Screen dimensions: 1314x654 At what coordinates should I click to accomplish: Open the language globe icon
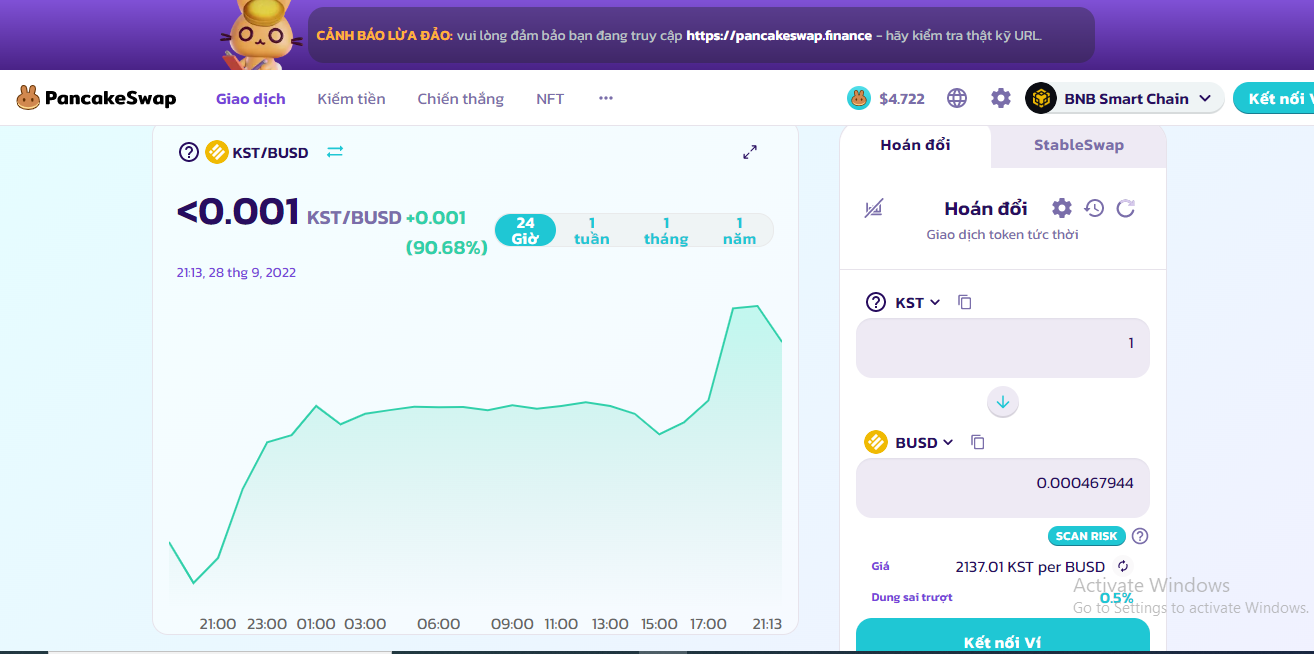click(x=957, y=98)
